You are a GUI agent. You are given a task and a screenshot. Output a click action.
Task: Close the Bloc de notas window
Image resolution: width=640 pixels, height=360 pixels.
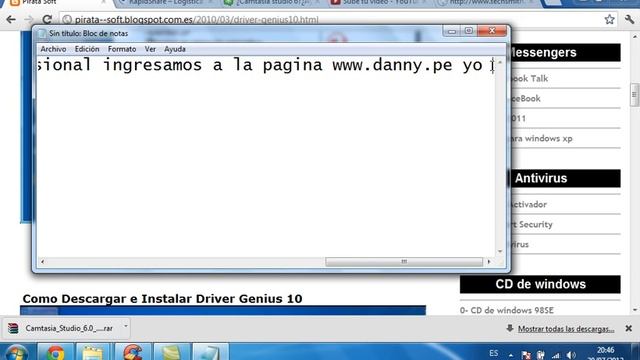[x=492, y=31]
